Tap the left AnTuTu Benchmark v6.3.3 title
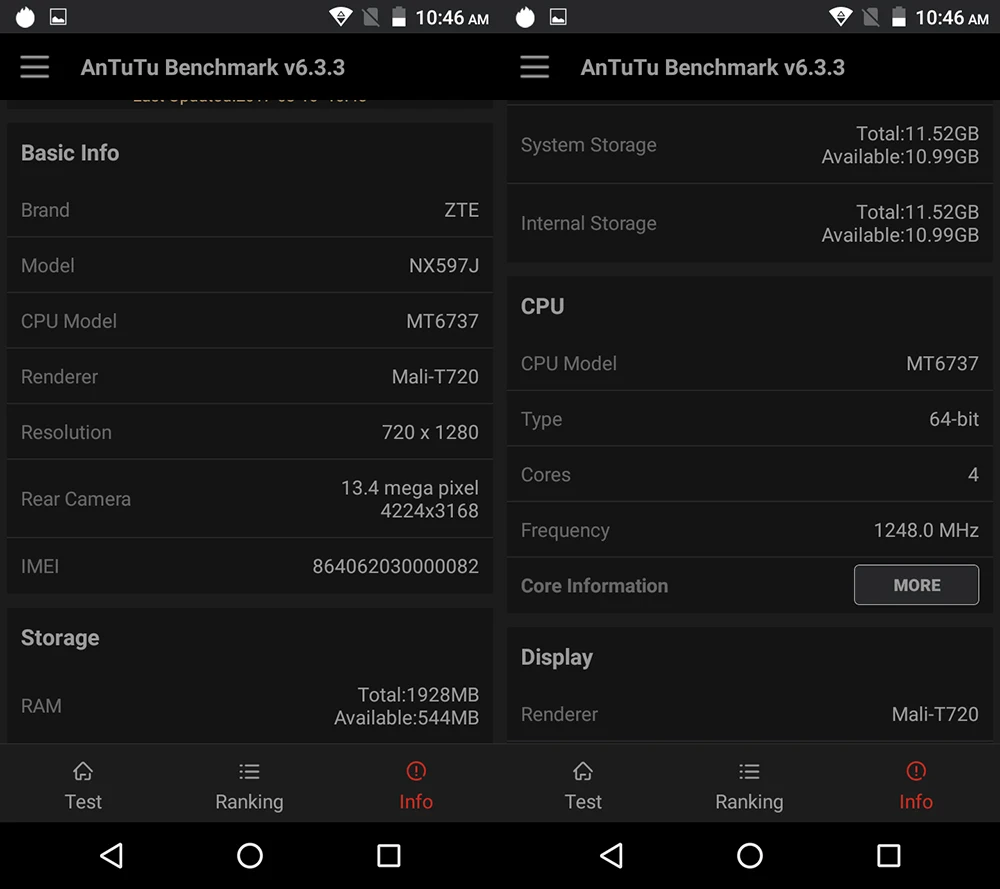The image size is (1000, 889). 212,67
